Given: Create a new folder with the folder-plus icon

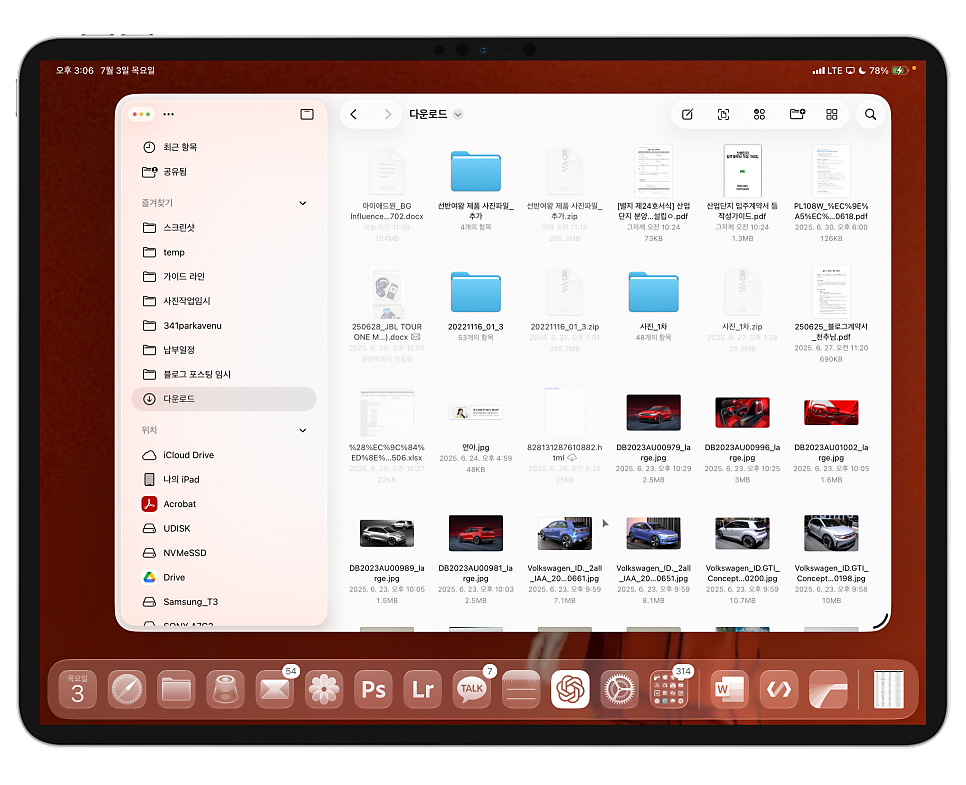Looking at the screenshot, I should tap(797, 114).
